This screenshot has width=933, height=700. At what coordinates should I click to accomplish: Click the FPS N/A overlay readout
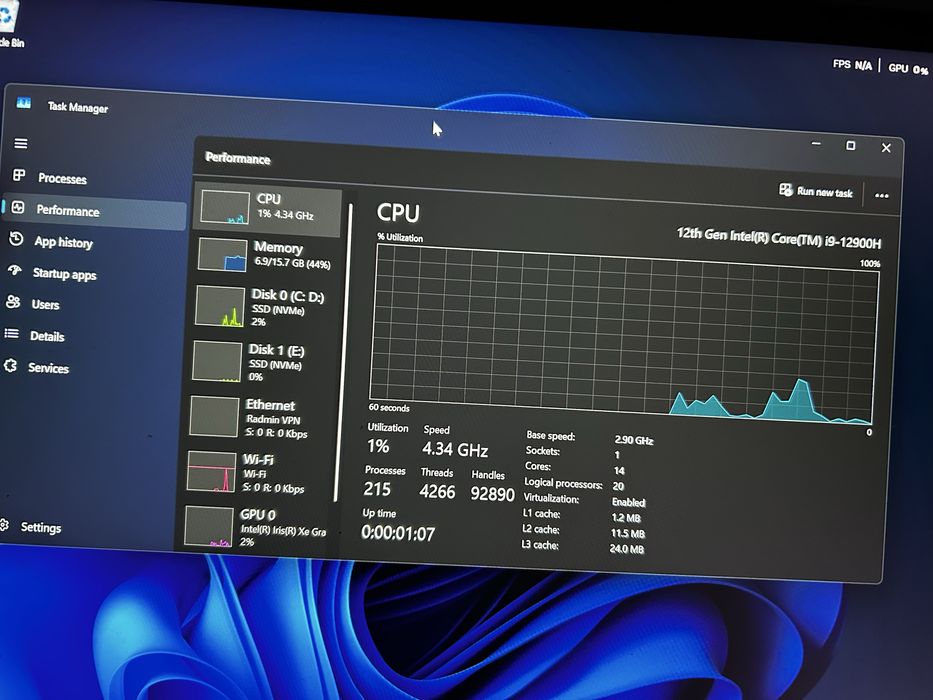[x=852, y=65]
